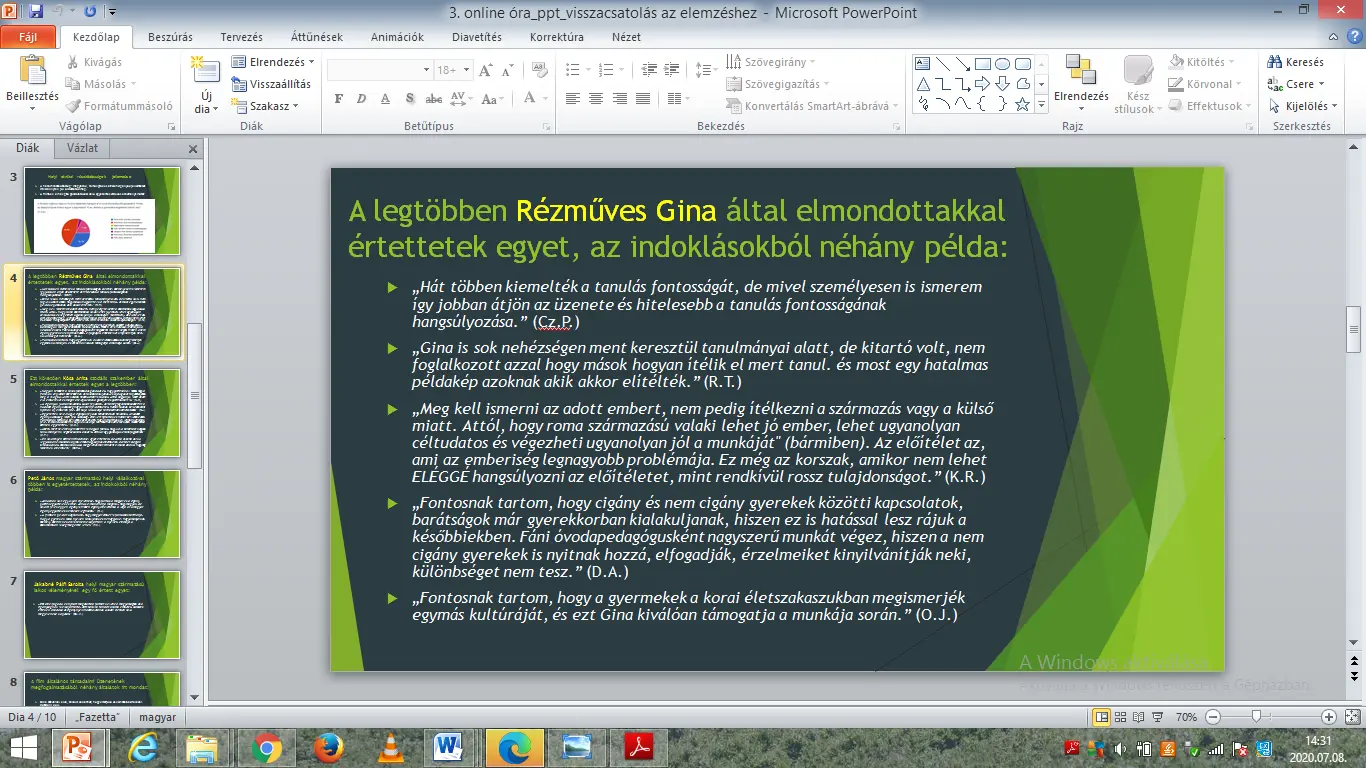Fit slide to current window button

pos(1351,717)
